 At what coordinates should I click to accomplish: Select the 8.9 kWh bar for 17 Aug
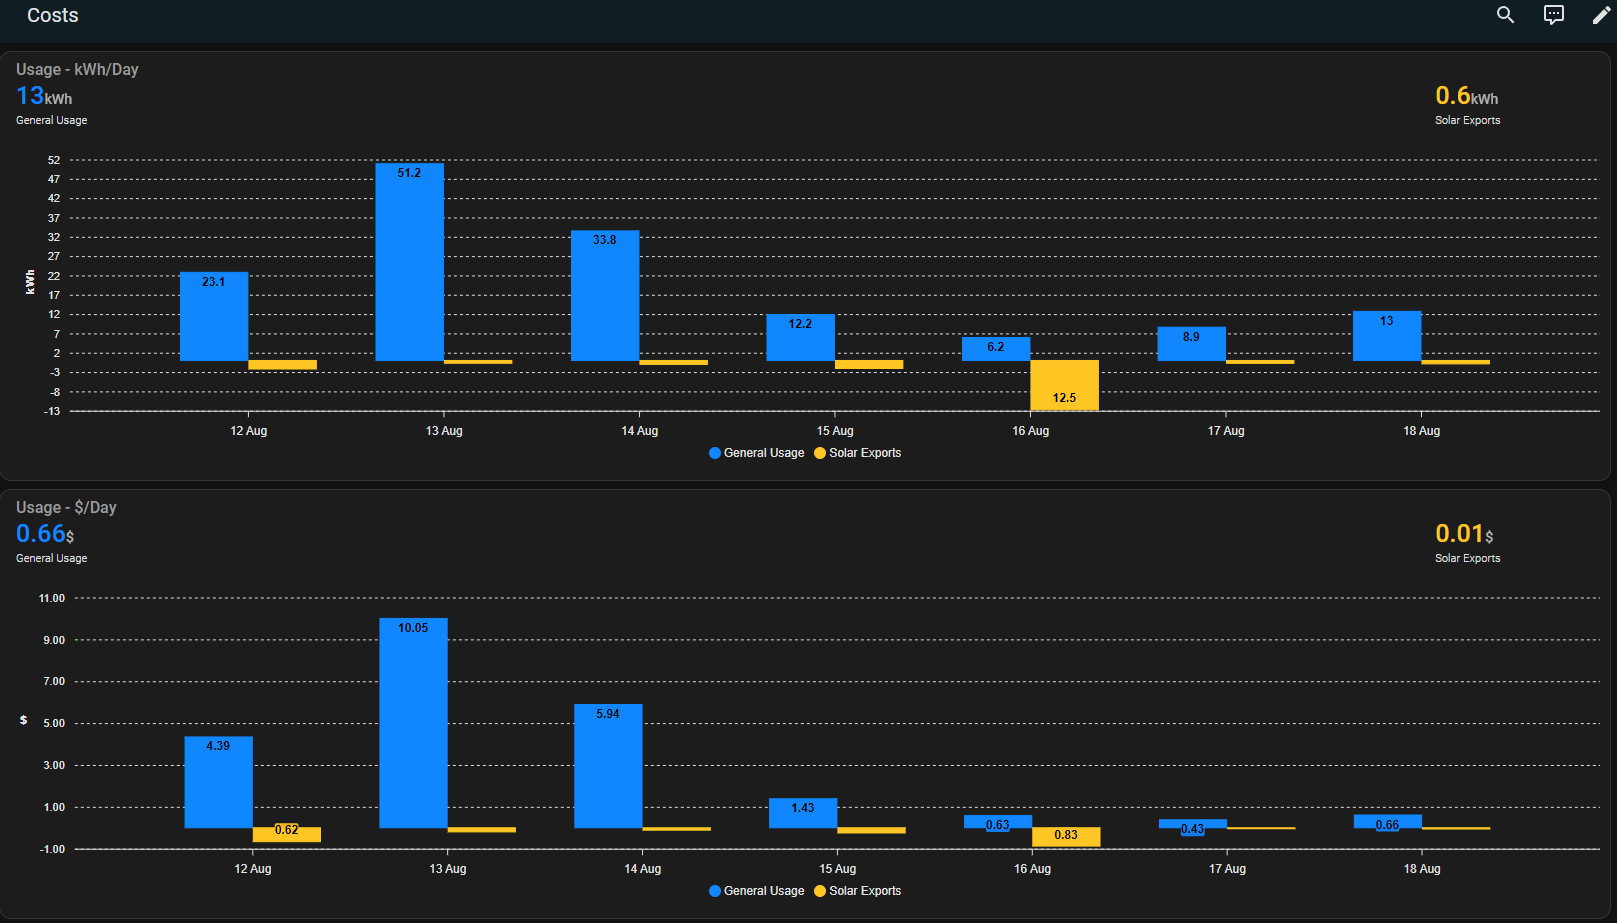1191,344
